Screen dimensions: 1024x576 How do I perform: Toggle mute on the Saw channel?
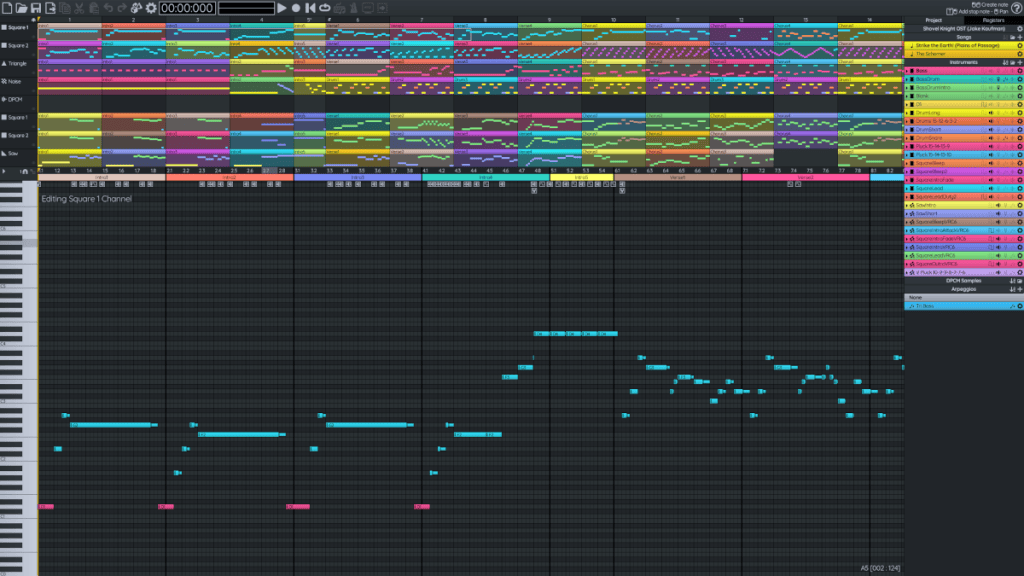4,153
